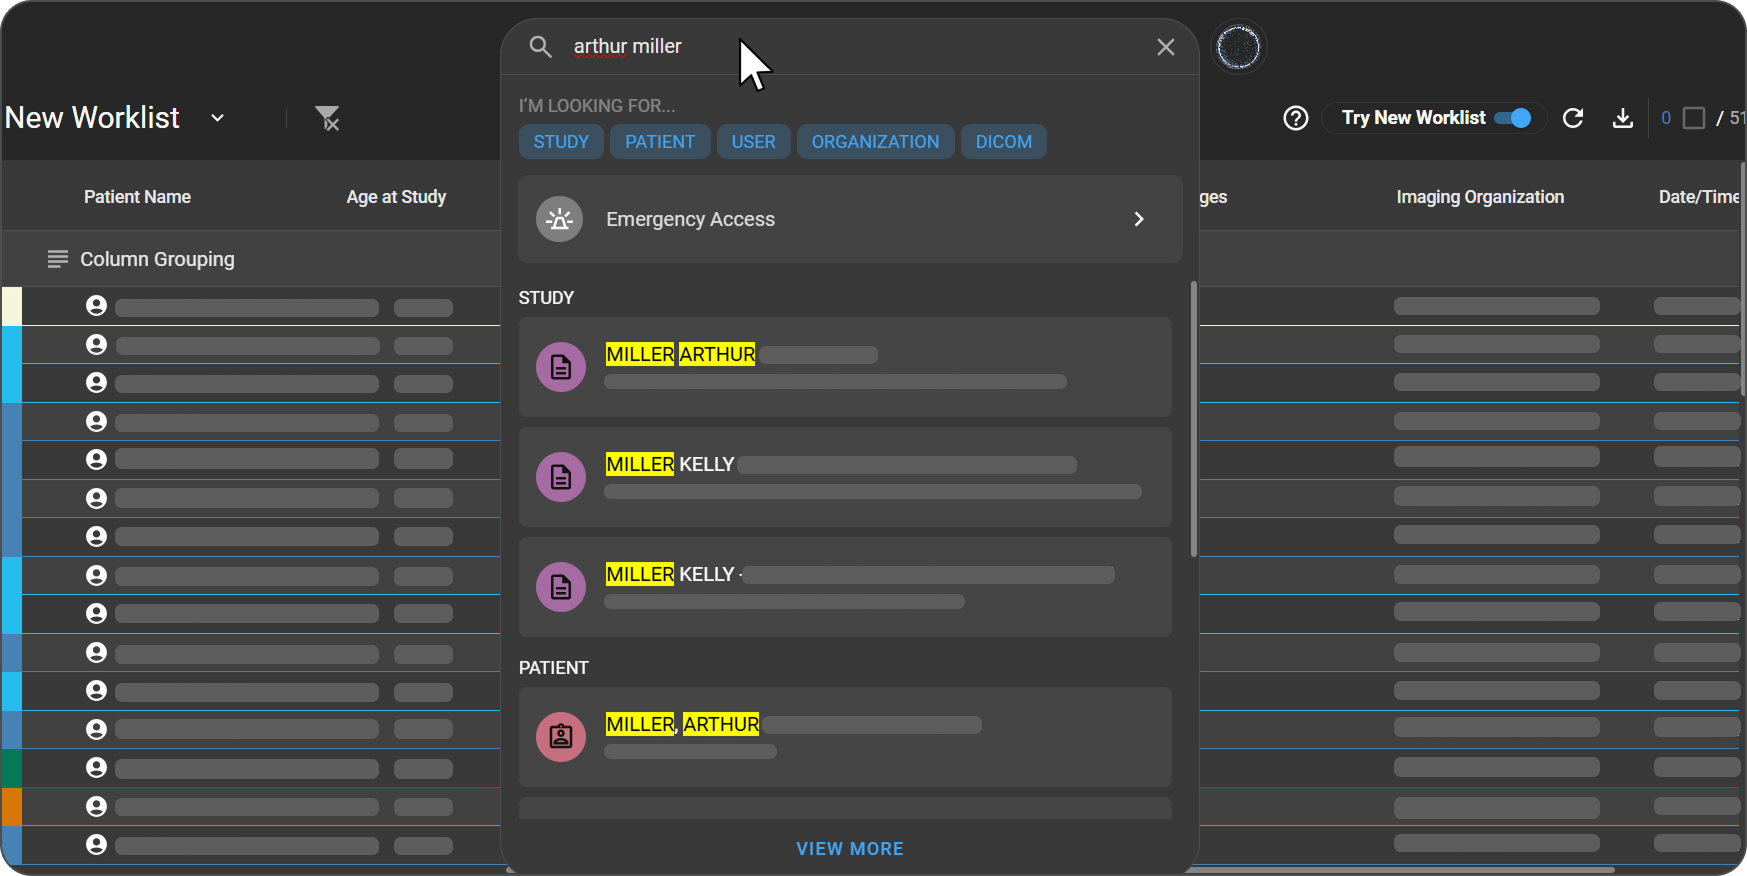
Task: Refresh the worklist
Action: (1572, 118)
